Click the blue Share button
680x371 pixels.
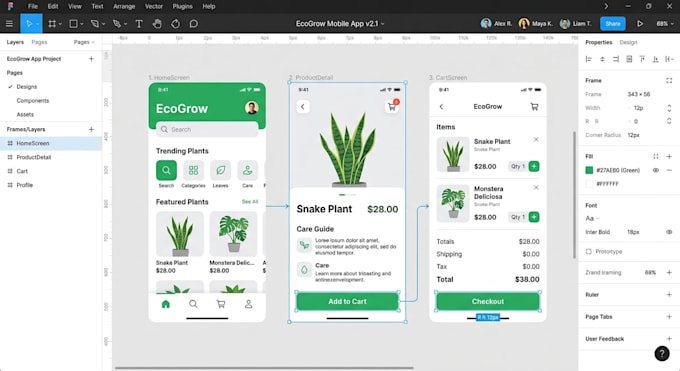tap(613, 23)
